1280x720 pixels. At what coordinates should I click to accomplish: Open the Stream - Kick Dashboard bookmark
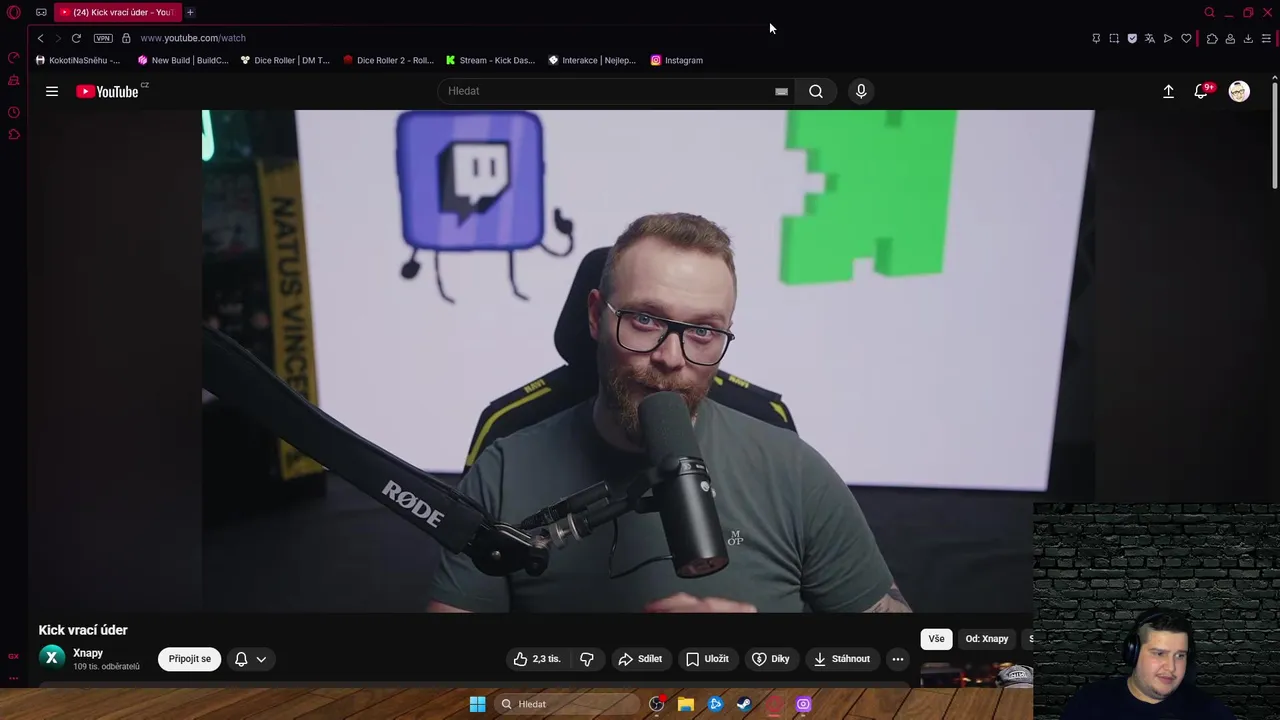tap(491, 60)
